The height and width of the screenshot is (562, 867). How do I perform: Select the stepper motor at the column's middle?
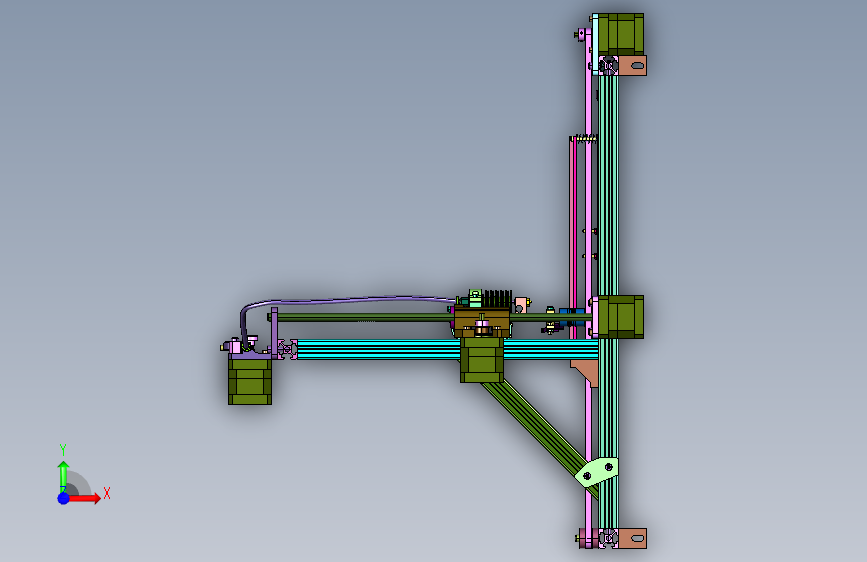(620, 317)
